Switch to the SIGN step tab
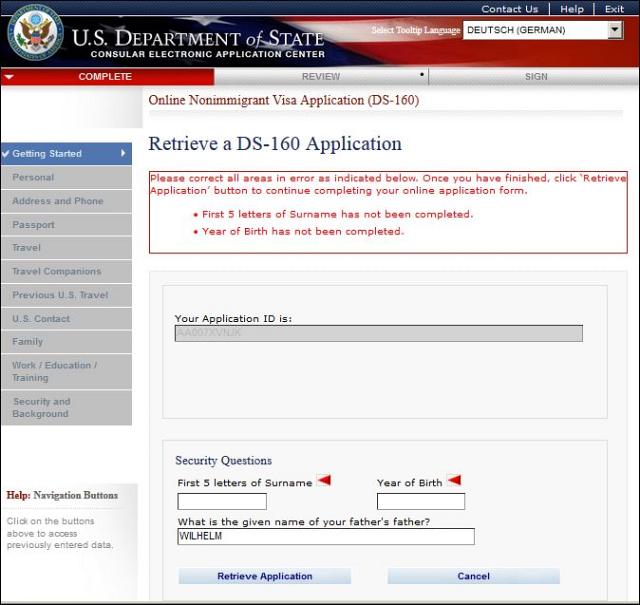 [x=536, y=77]
